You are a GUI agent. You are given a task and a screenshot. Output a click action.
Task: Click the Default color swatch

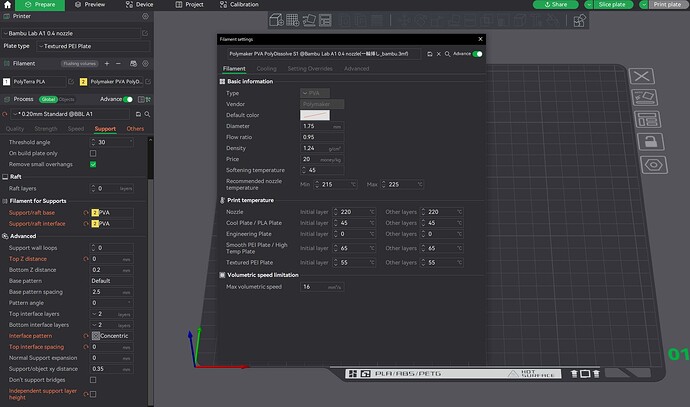pos(315,115)
